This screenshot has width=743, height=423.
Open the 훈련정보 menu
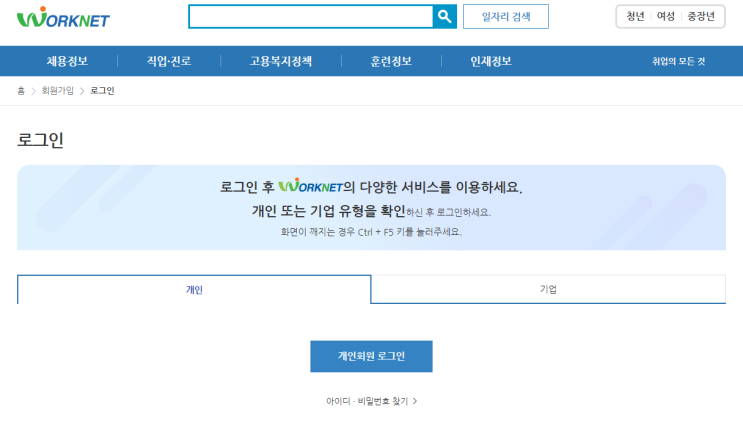click(x=391, y=61)
